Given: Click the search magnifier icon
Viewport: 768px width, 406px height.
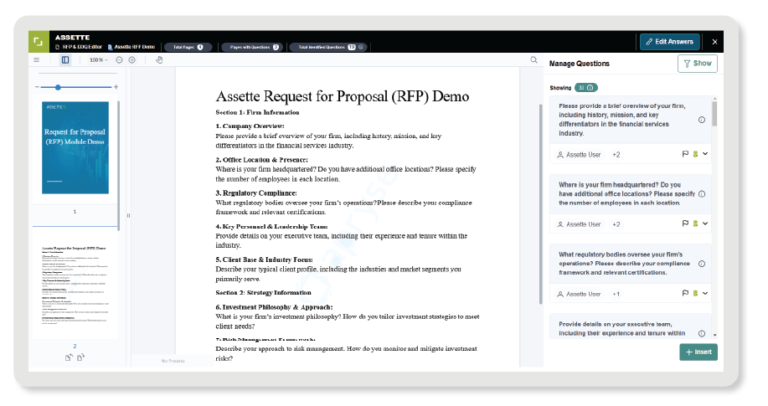Looking at the screenshot, I should click(x=534, y=60).
